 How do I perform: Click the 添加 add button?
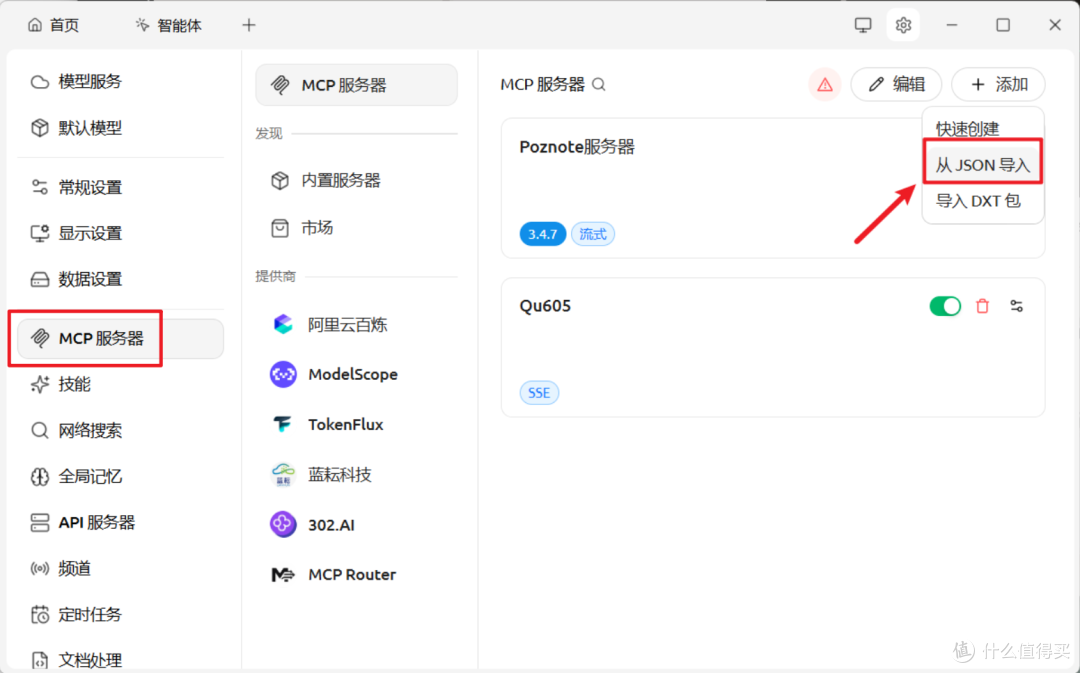[x=998, y=85]
